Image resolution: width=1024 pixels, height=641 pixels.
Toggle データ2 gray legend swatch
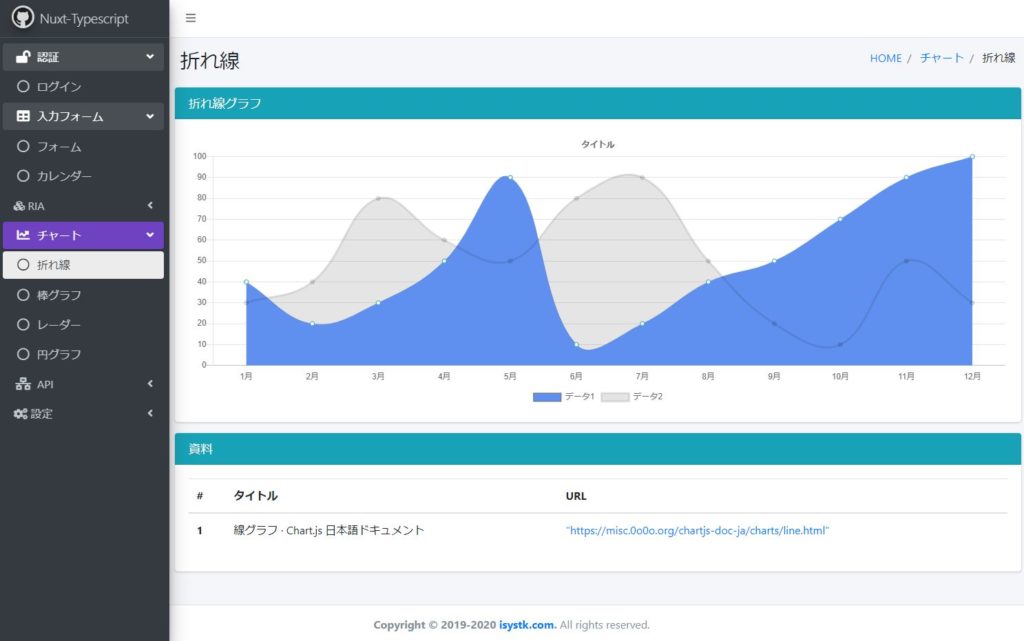615,397
